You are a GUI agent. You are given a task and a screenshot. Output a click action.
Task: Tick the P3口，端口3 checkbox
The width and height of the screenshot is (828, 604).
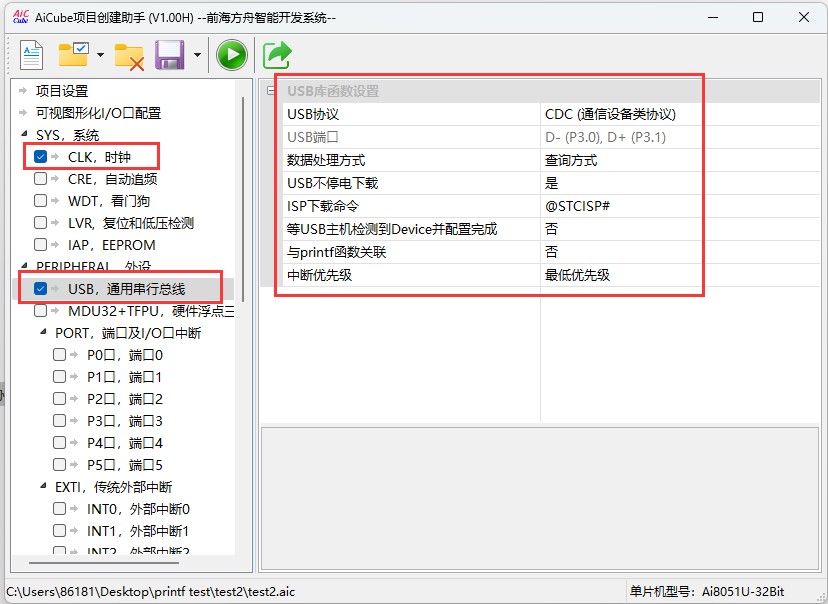(x=59, y=420)
